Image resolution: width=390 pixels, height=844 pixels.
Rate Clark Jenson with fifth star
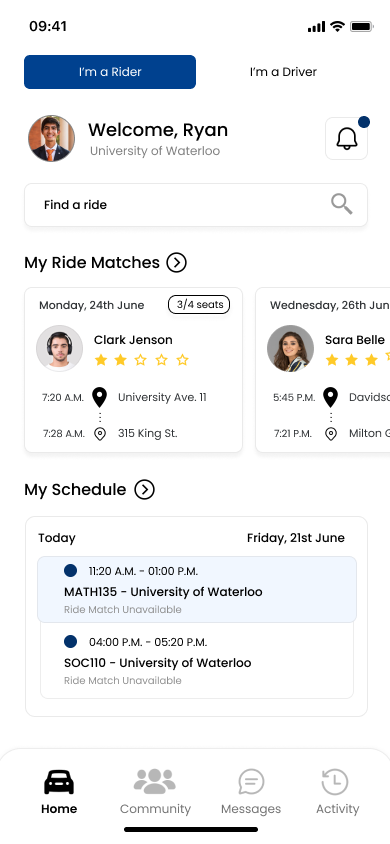point(183,360)
